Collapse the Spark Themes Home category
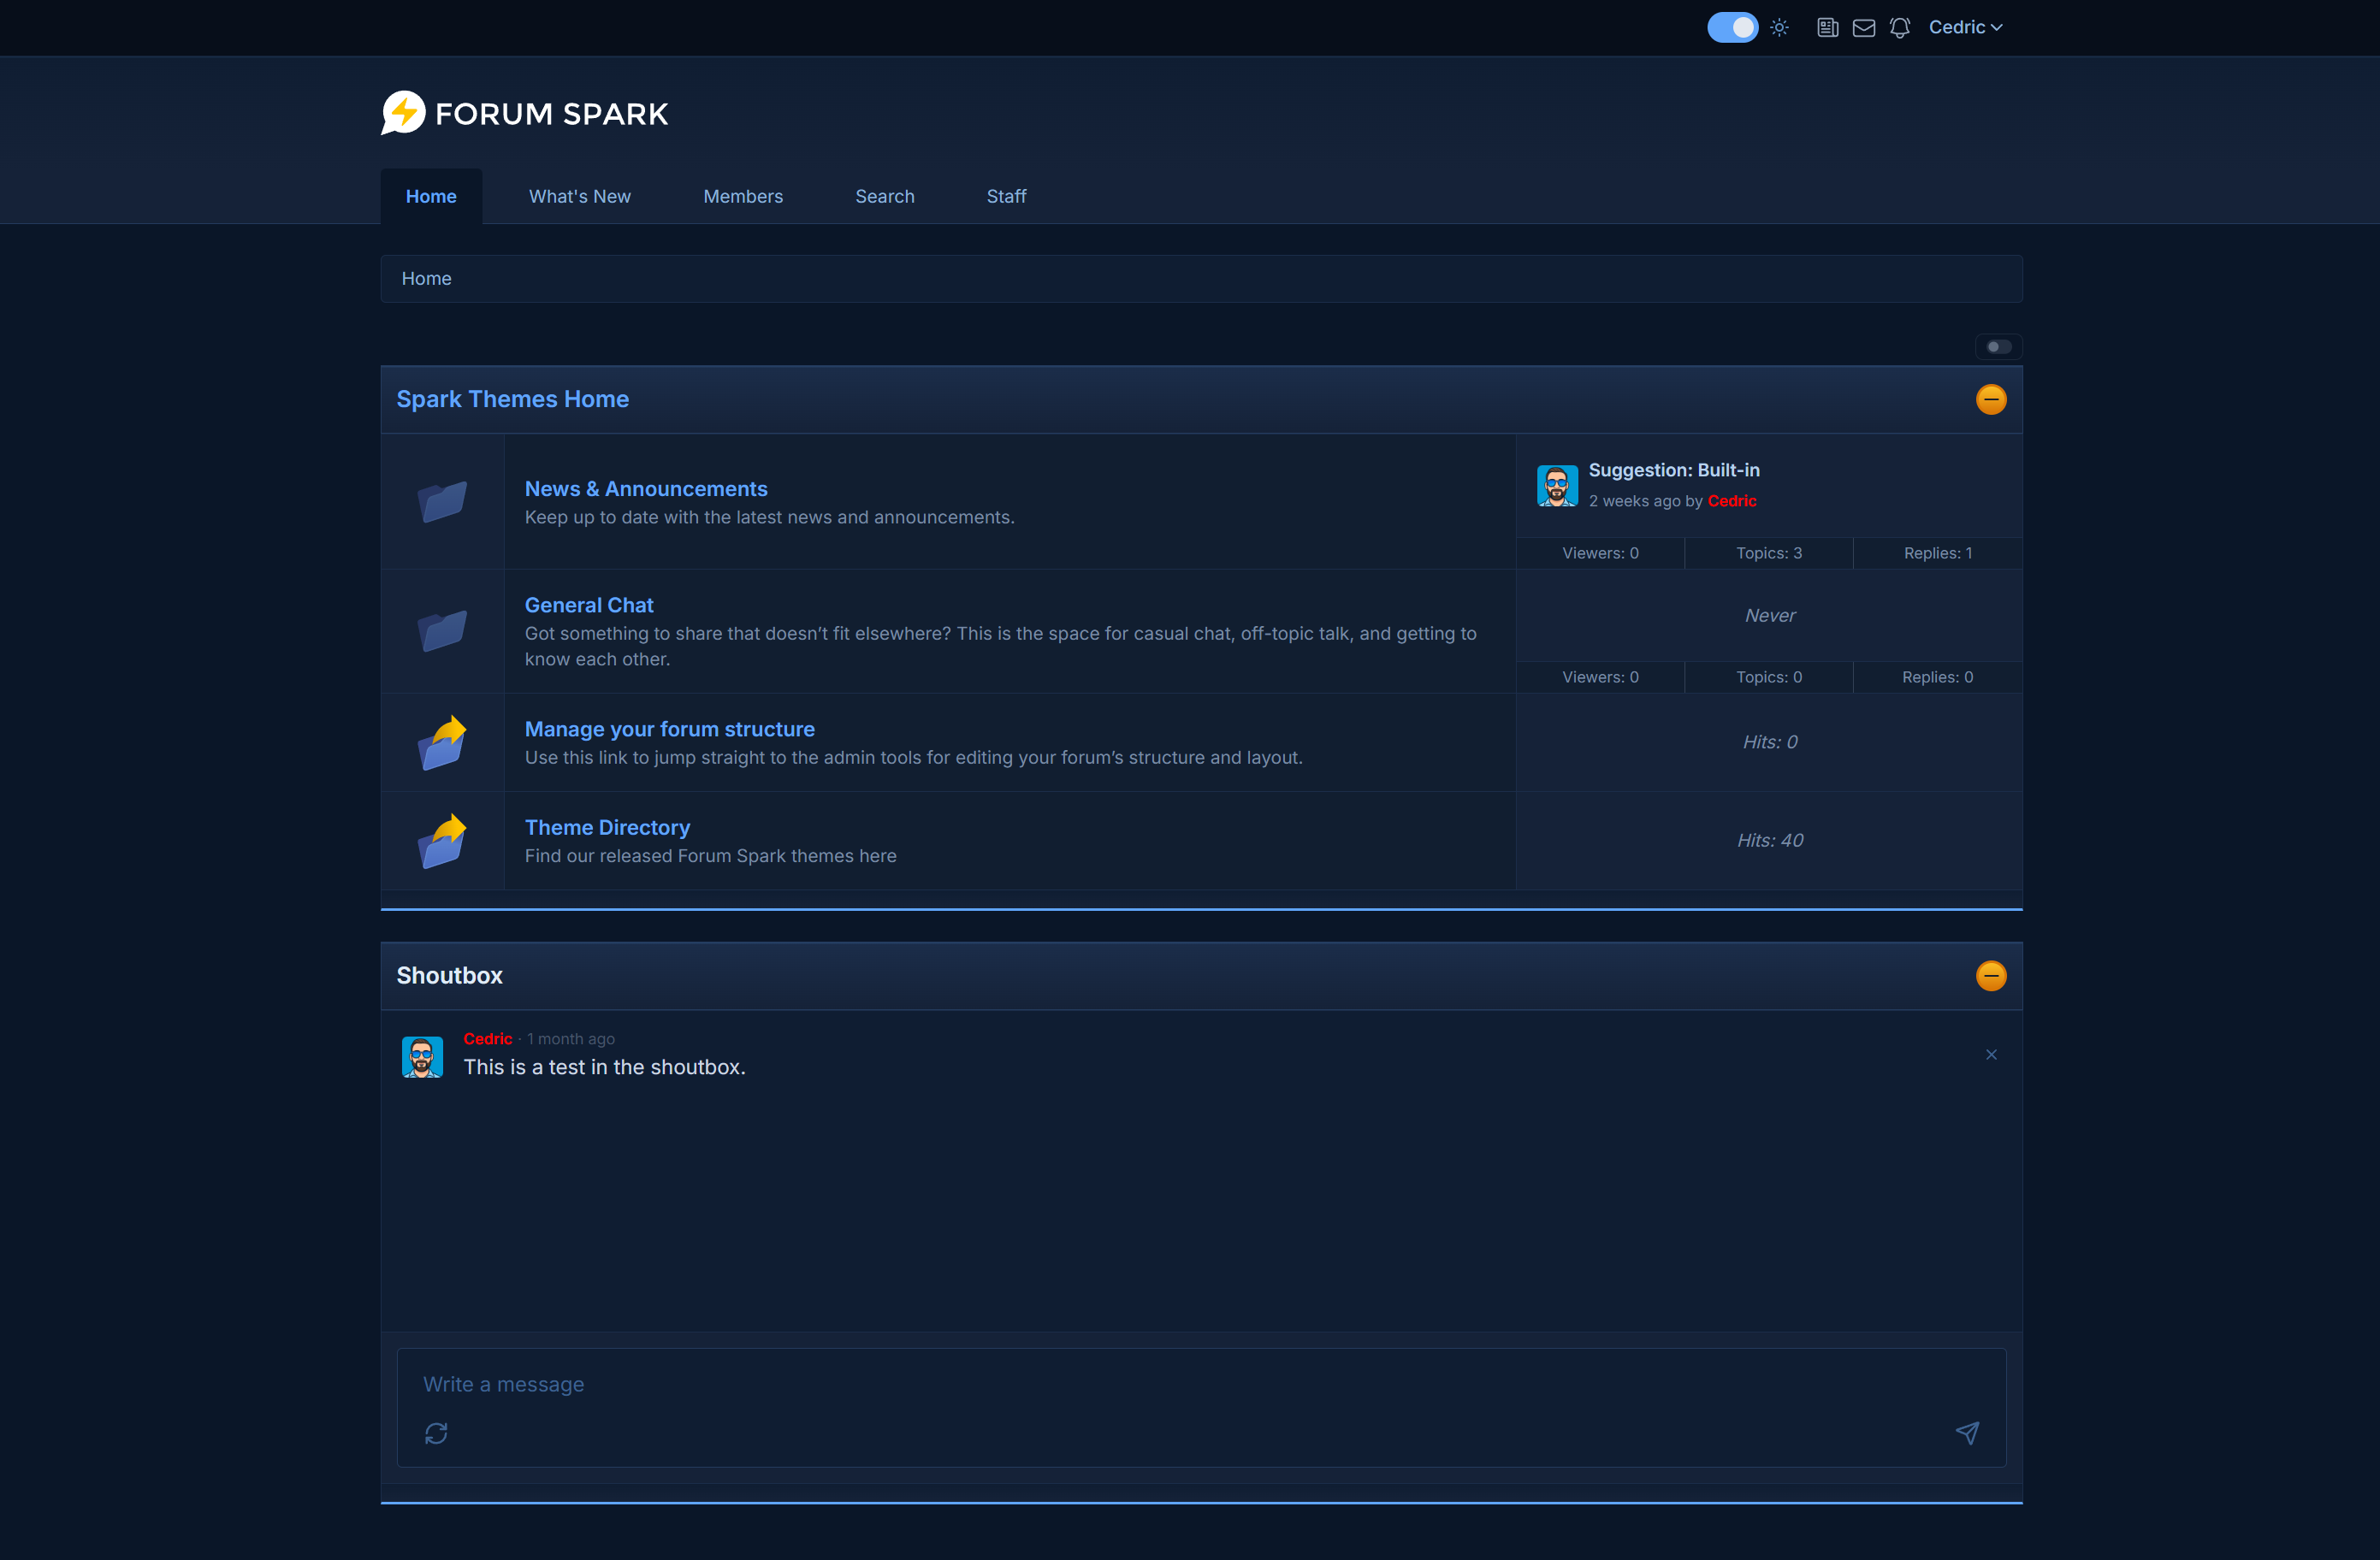 tap(1991, 400)
